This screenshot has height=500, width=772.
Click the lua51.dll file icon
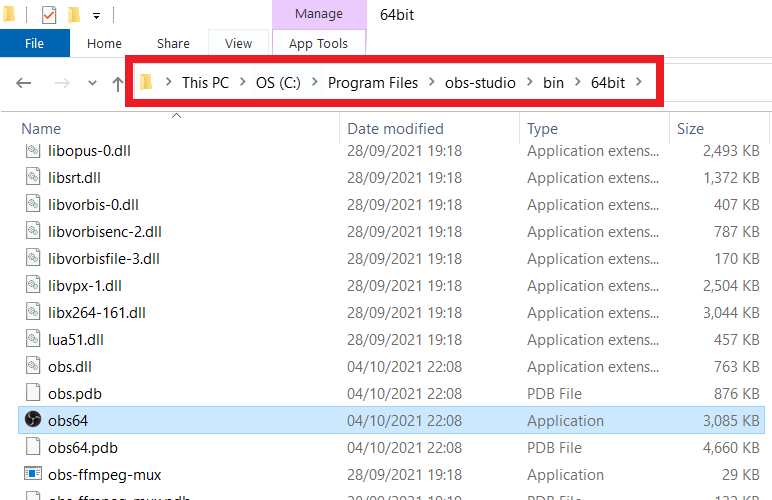click(x=32, y=339)
